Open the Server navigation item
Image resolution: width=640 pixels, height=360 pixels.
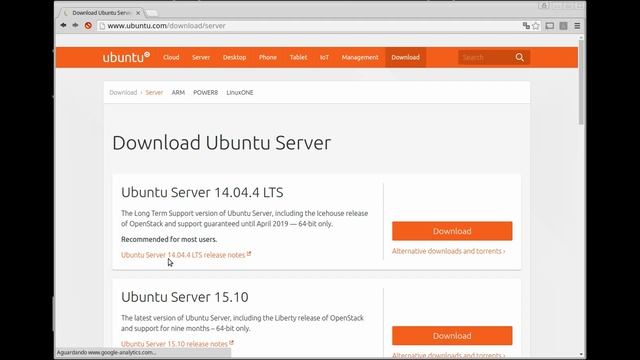[201, 58]
